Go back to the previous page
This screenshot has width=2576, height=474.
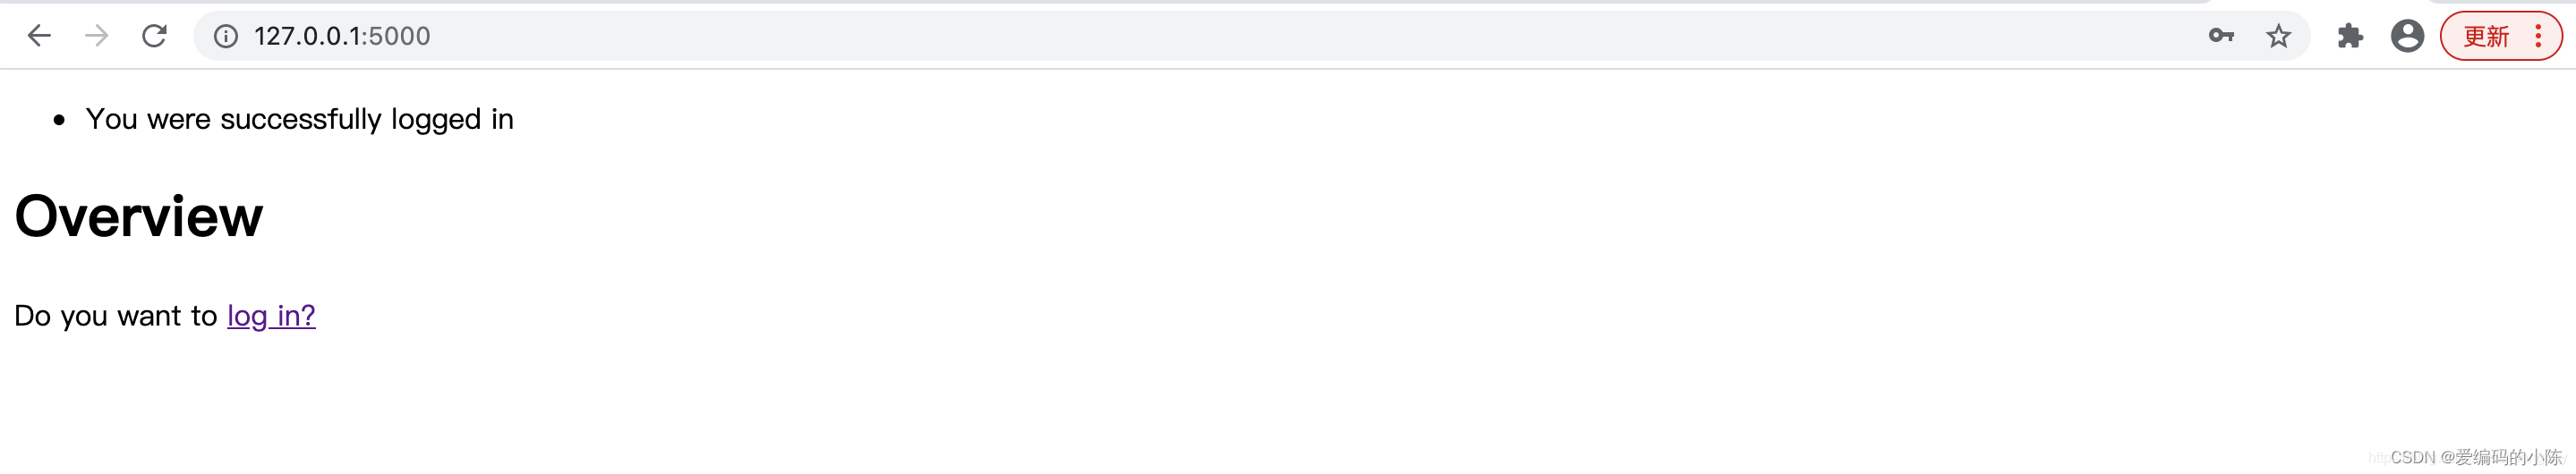point(39,36)
